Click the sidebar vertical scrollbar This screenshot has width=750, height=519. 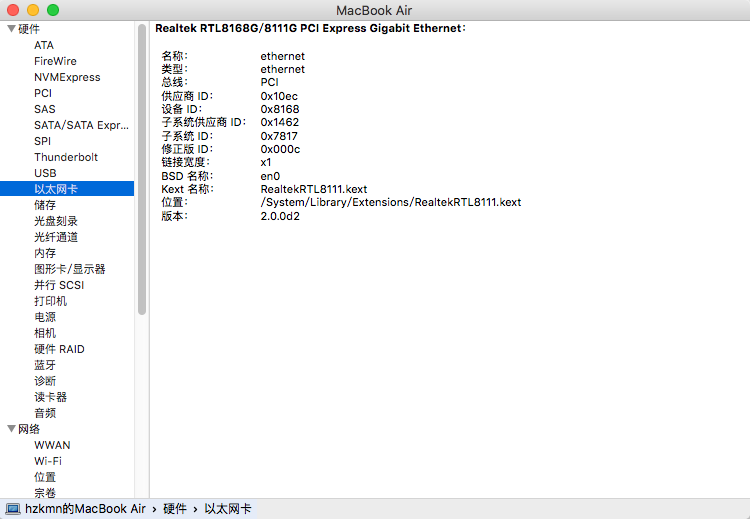142,169
